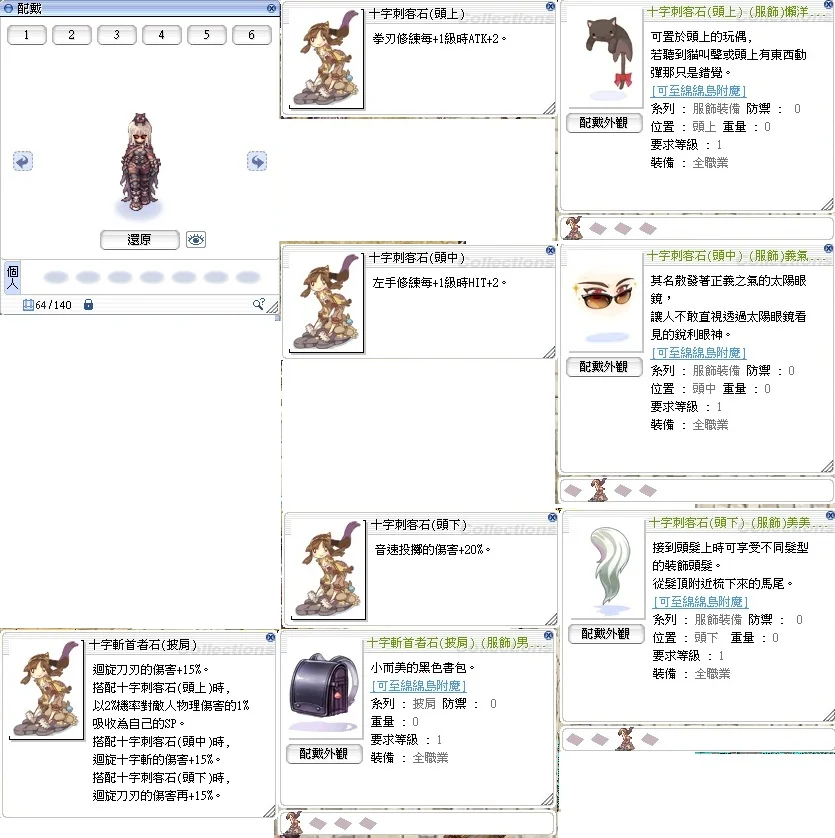The image size is (835, 838).
Task: Click the title "十字刺客石(頭上)" of the description window
Action: coord(417,14)
